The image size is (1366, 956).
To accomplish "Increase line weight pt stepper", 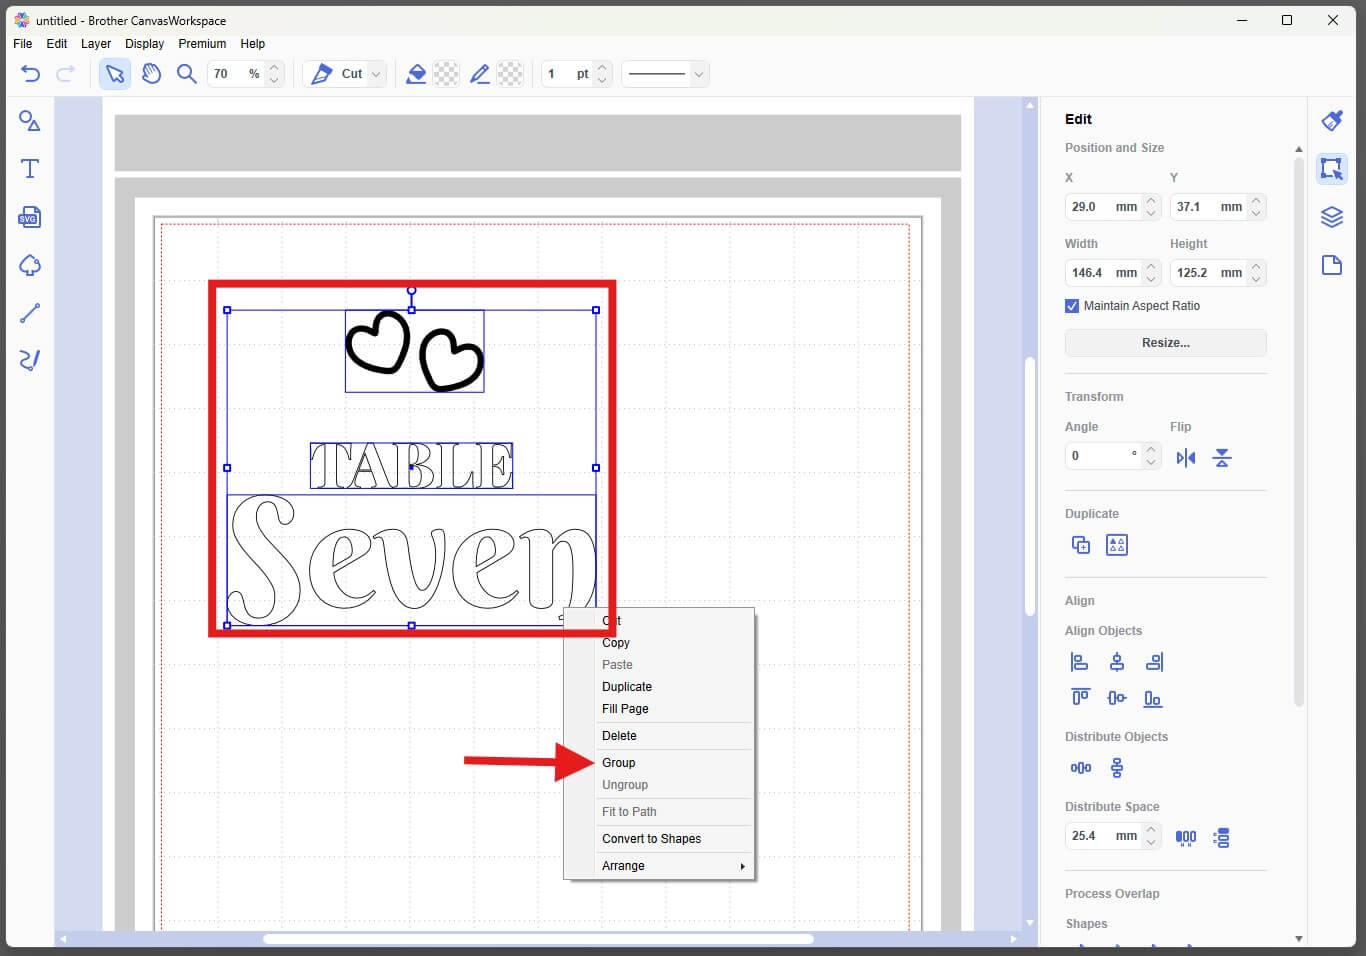I will tap(602, 68).
